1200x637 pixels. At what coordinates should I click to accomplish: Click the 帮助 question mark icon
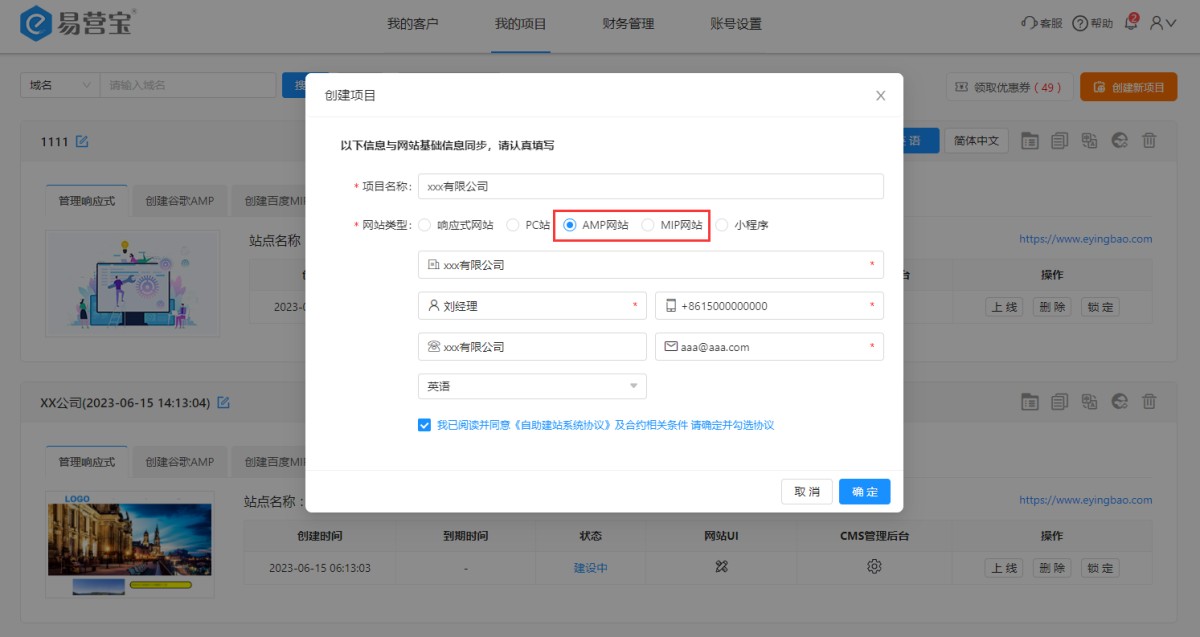point(1080,23)
